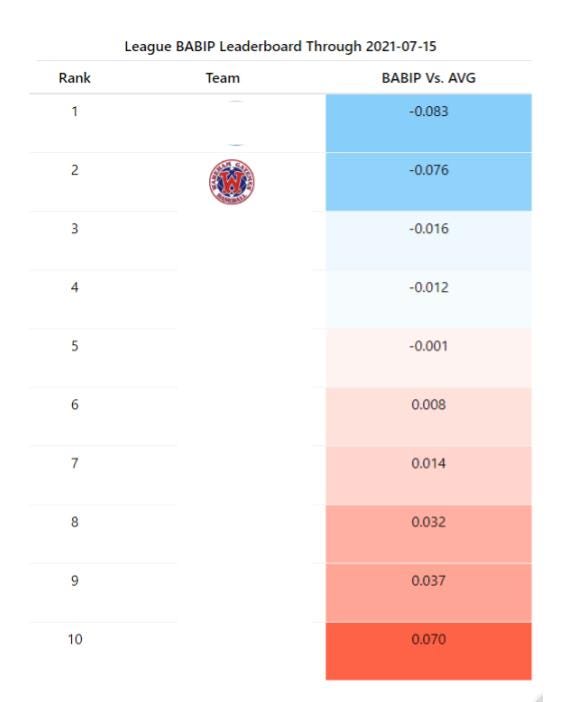The height and width of the screenshot is (702, 564).
Task: Select the -0.083 BABIP cell
Action: point(428,123)
